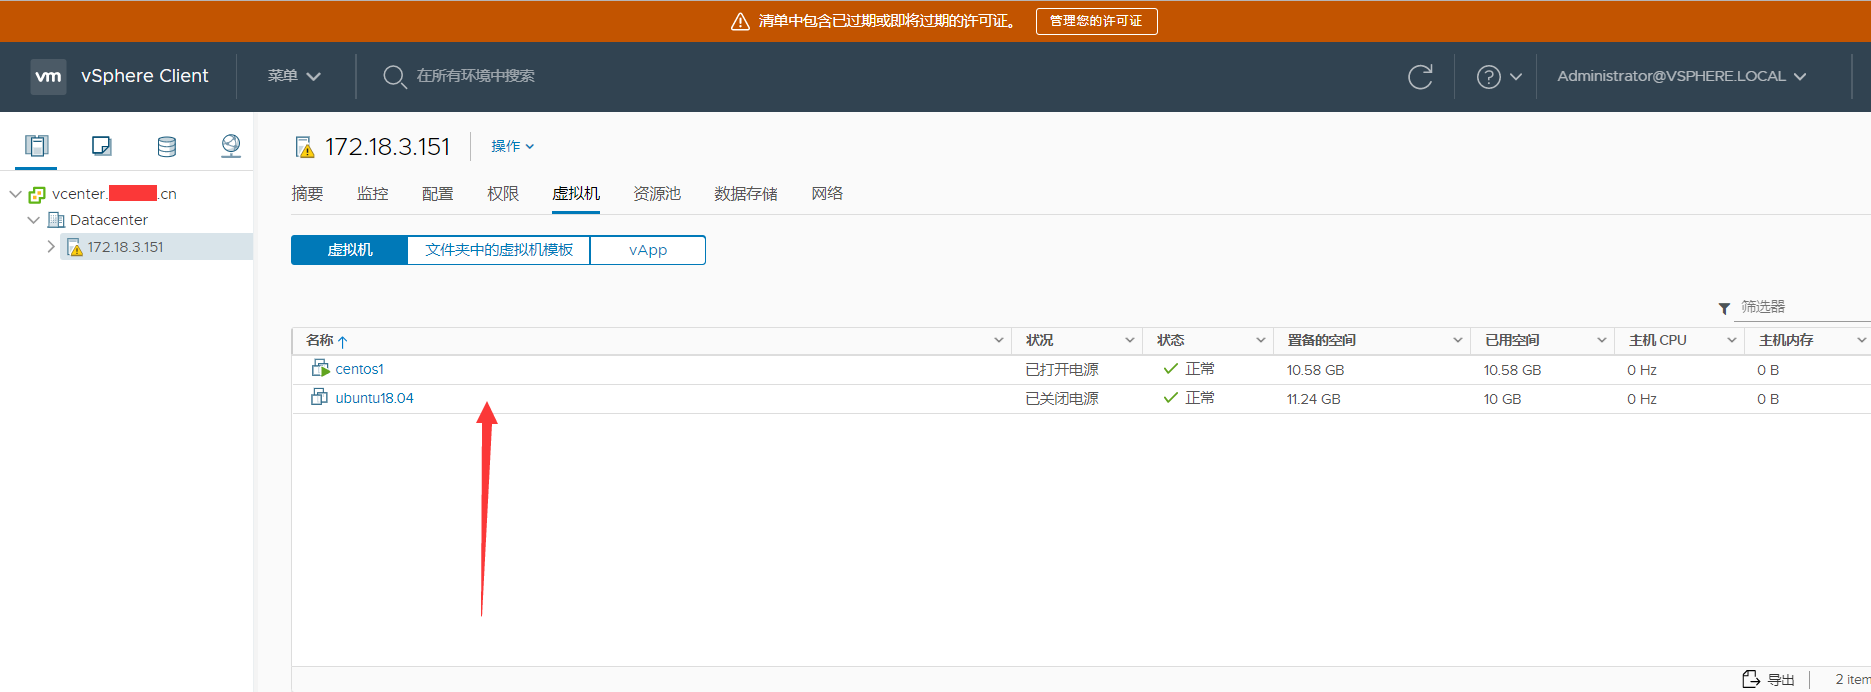Click the 11.24 GB provisioned space cell
The height and width of the screenshot is (692, 1871).
click(1313, 399)
